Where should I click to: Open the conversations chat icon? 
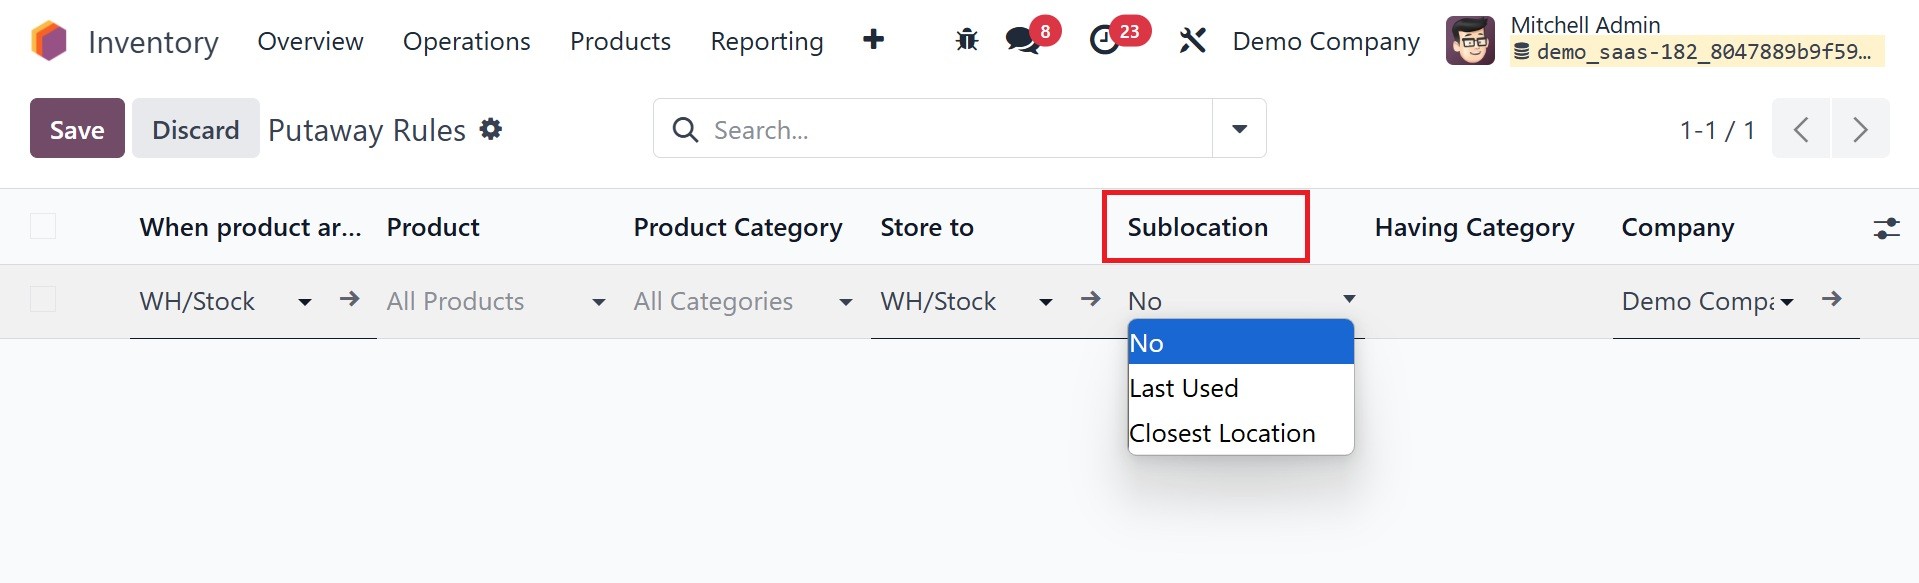(1022, 41)
